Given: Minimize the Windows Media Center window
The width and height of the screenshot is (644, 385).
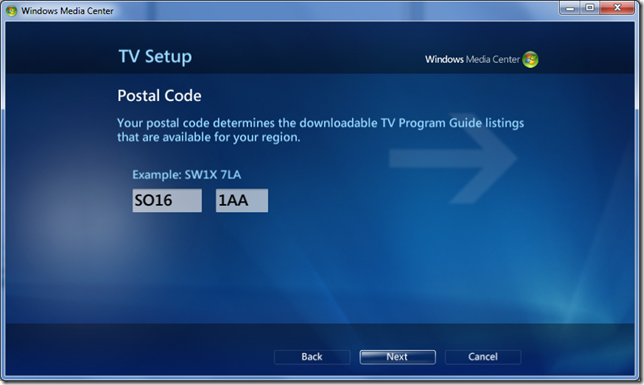Looking at the screenshot, I should point(570,8).
